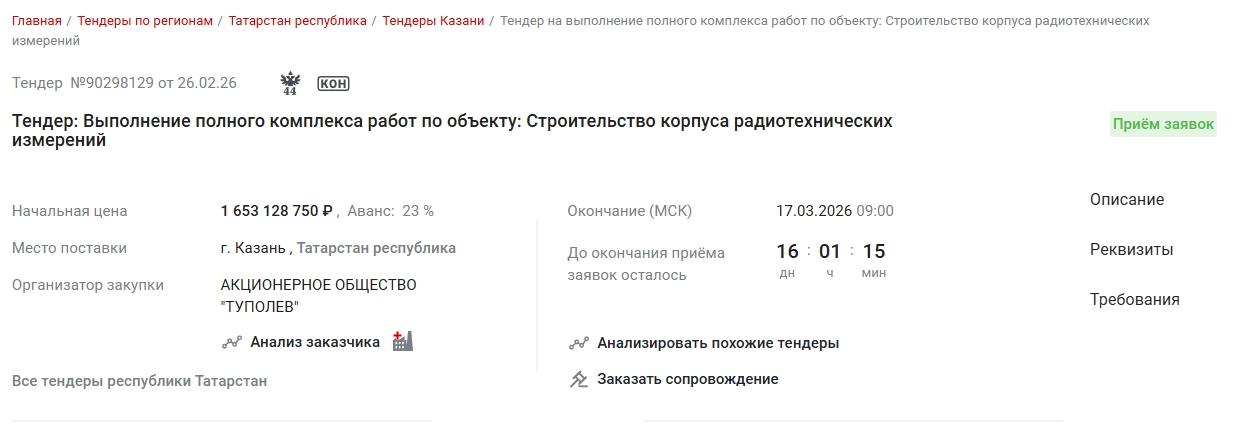
Task: Select Анализировать похожие тендеры
Action: click(718, 343)
